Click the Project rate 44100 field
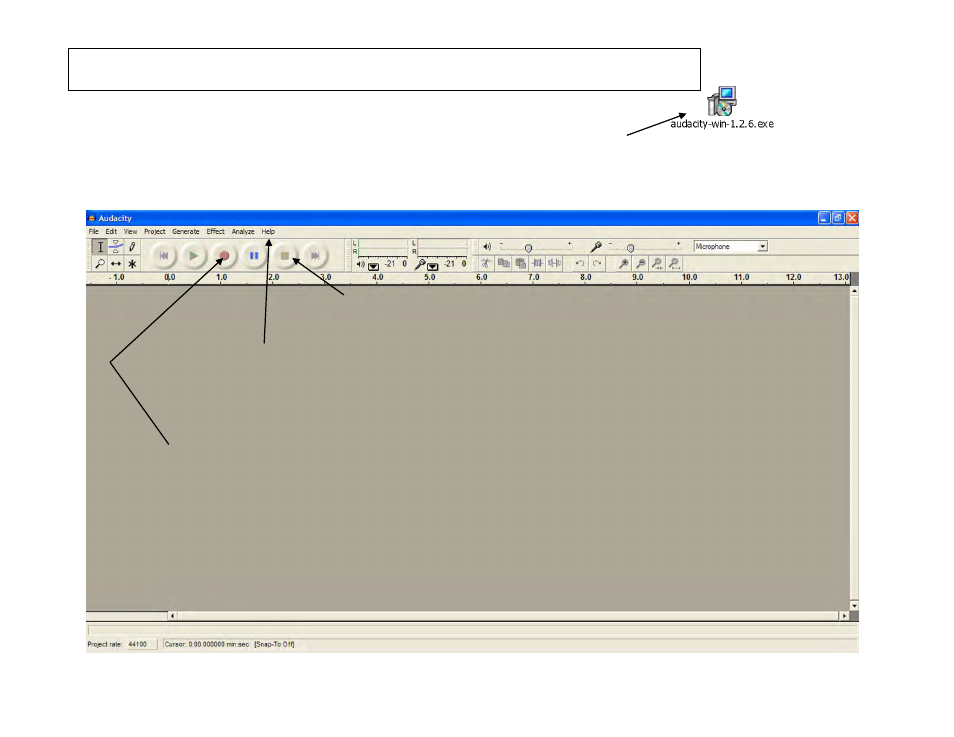Image resolution: width=954 pixels, height=737 pixels. (141, 644)
